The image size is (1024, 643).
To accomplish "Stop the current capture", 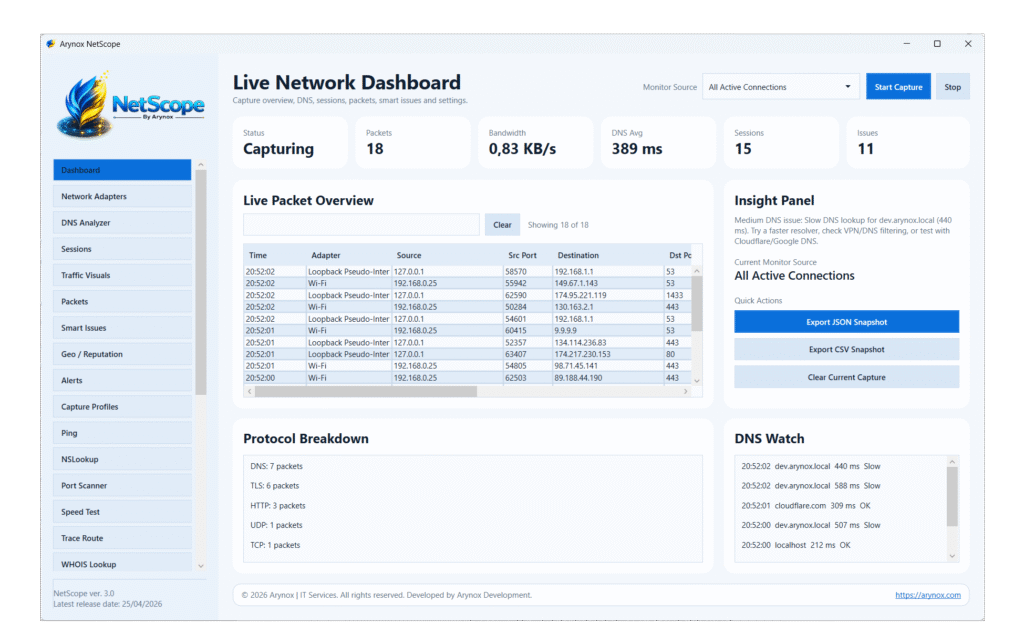I will click(952, 87).
